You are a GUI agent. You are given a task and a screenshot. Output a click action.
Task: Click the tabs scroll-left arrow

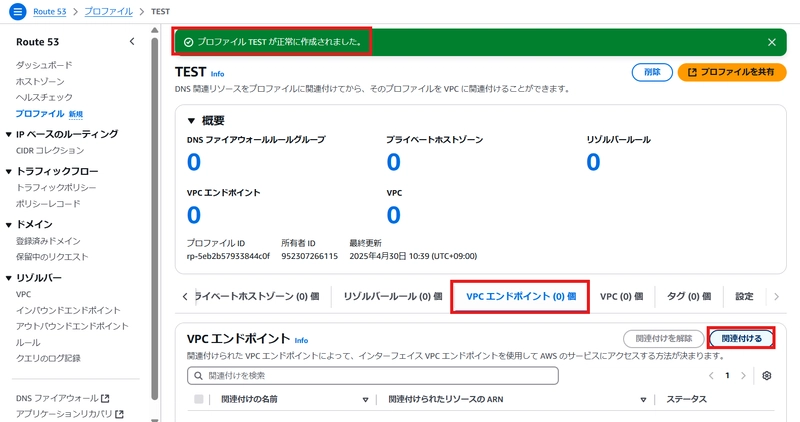pyautogui.click(x=185, y=296)
